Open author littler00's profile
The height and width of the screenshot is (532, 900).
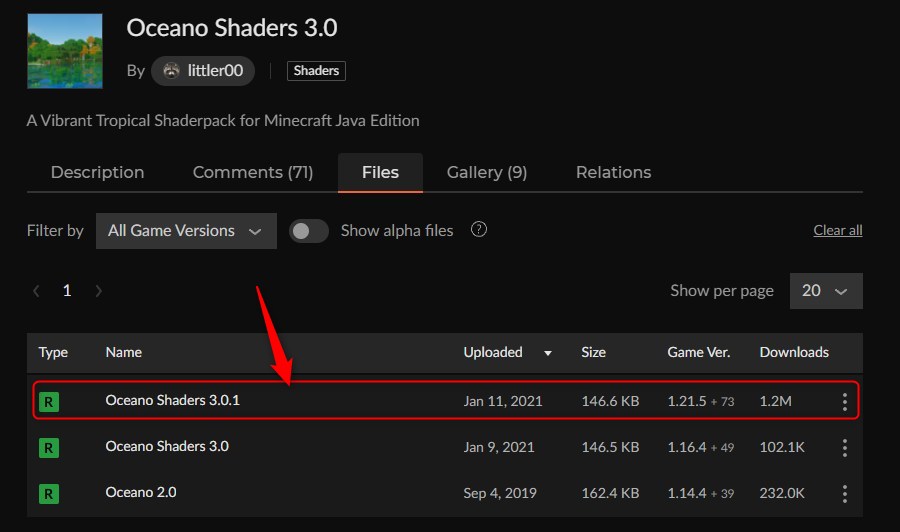pyautogui.click(x=203, y=71)
